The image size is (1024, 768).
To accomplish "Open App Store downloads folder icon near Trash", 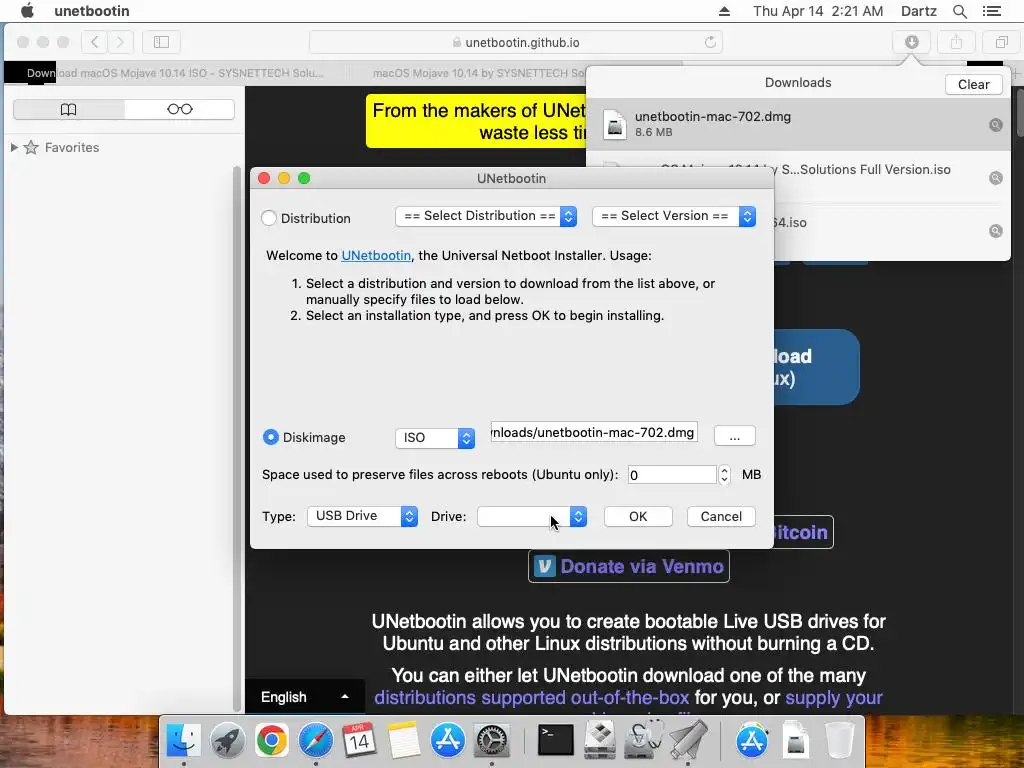I will click(752, 741).
